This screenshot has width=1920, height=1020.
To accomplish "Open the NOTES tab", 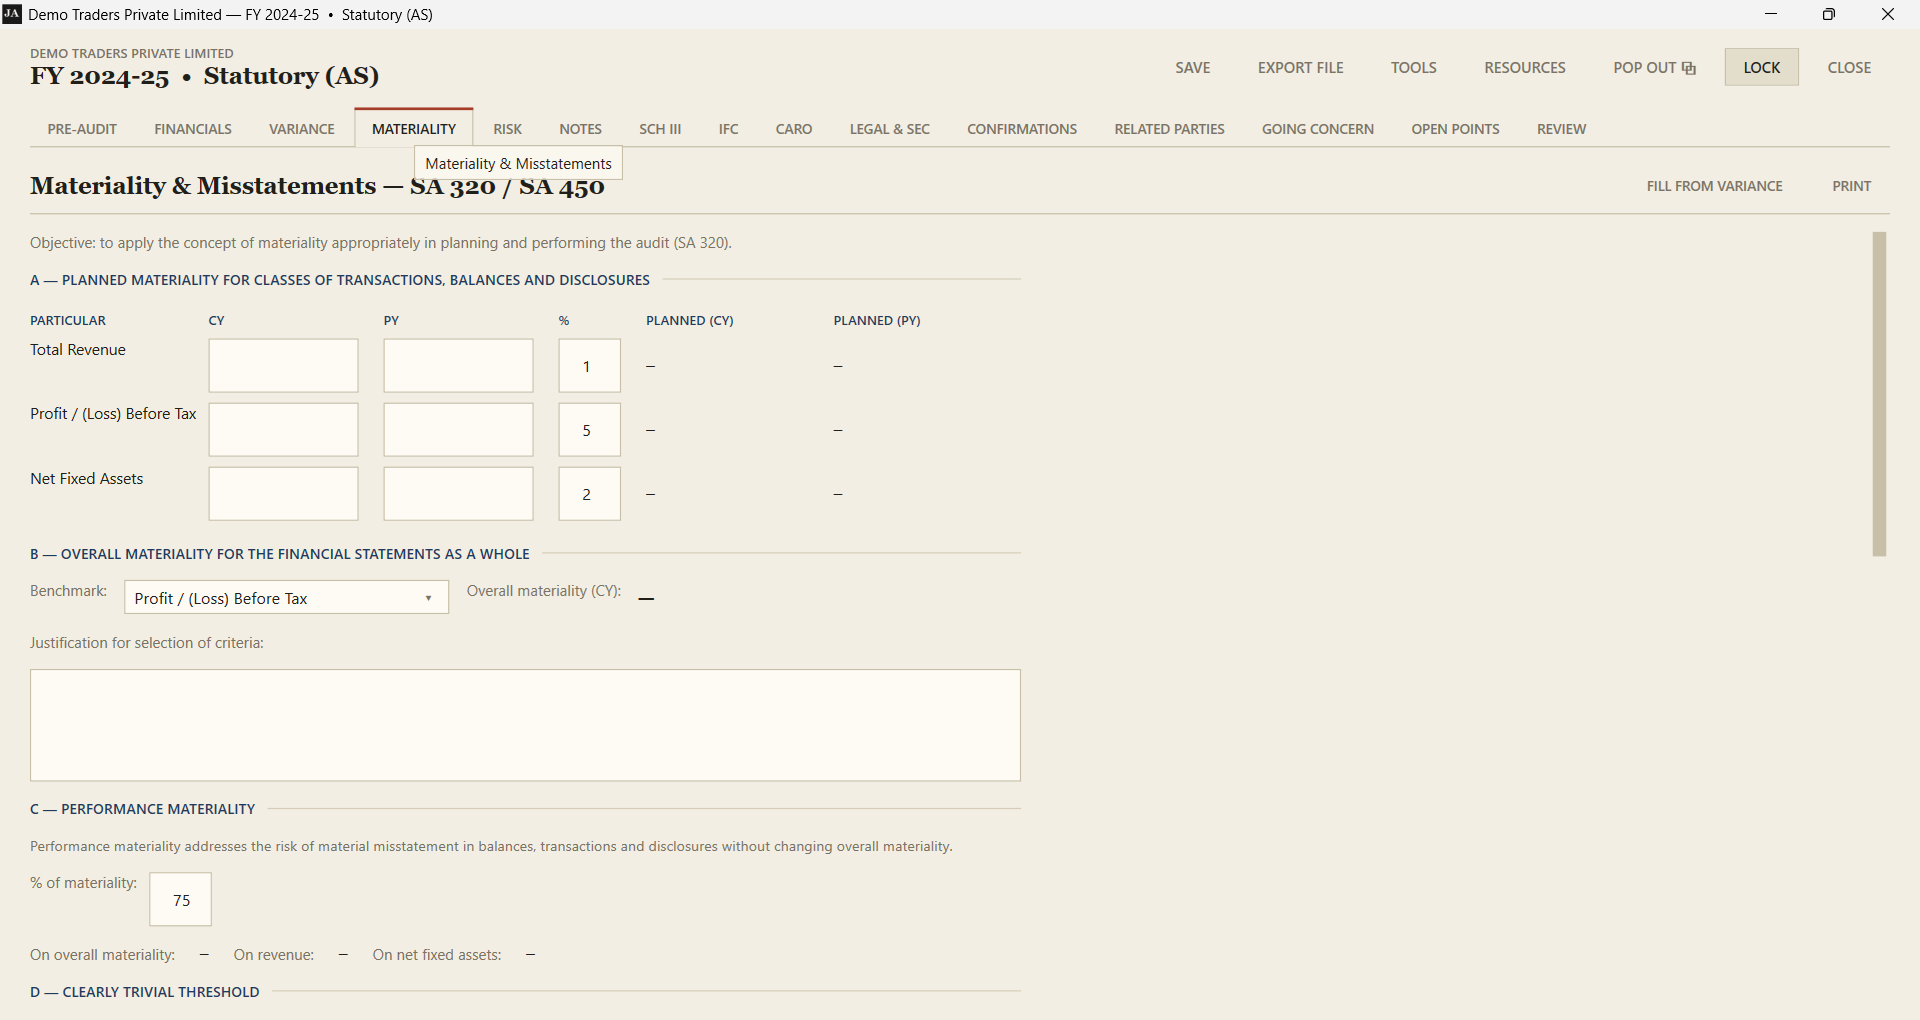I will 581,129.
